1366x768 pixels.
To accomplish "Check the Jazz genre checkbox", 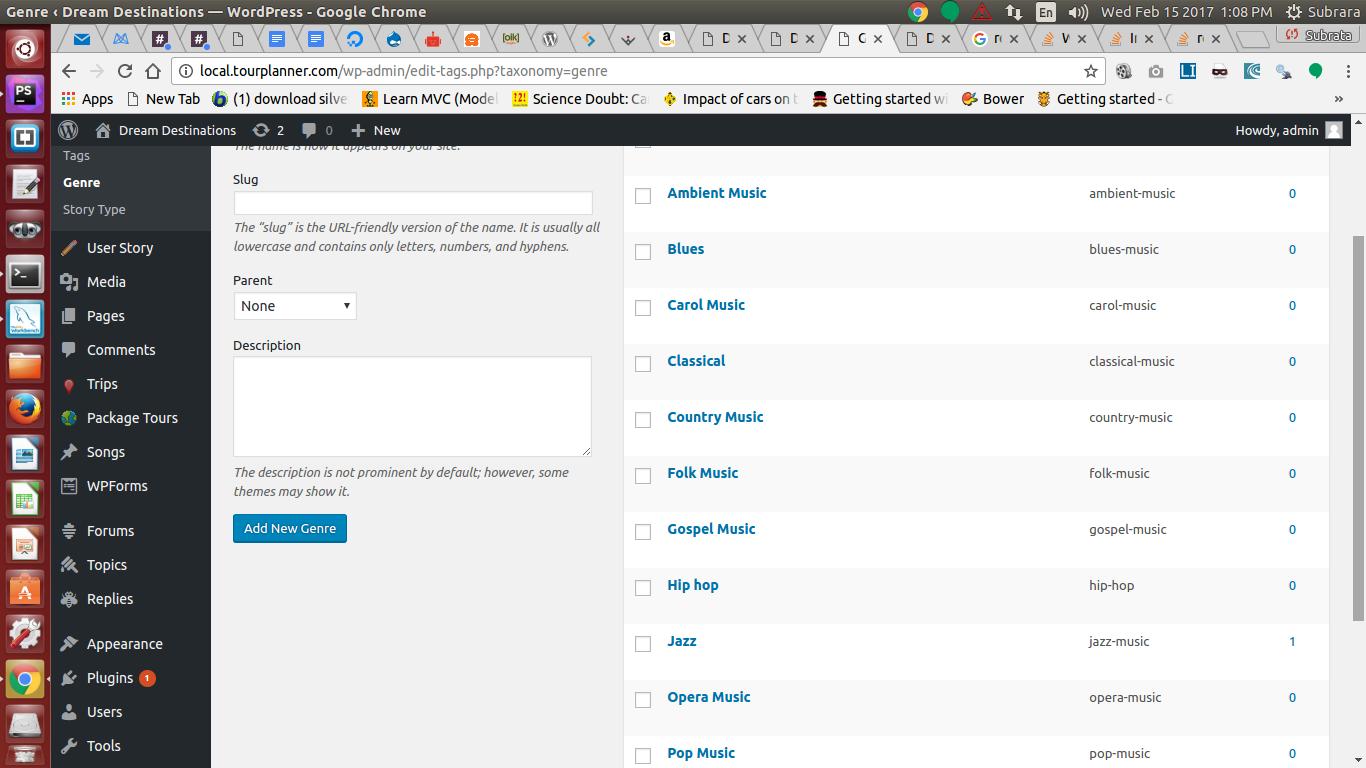I will coord(643,644).
